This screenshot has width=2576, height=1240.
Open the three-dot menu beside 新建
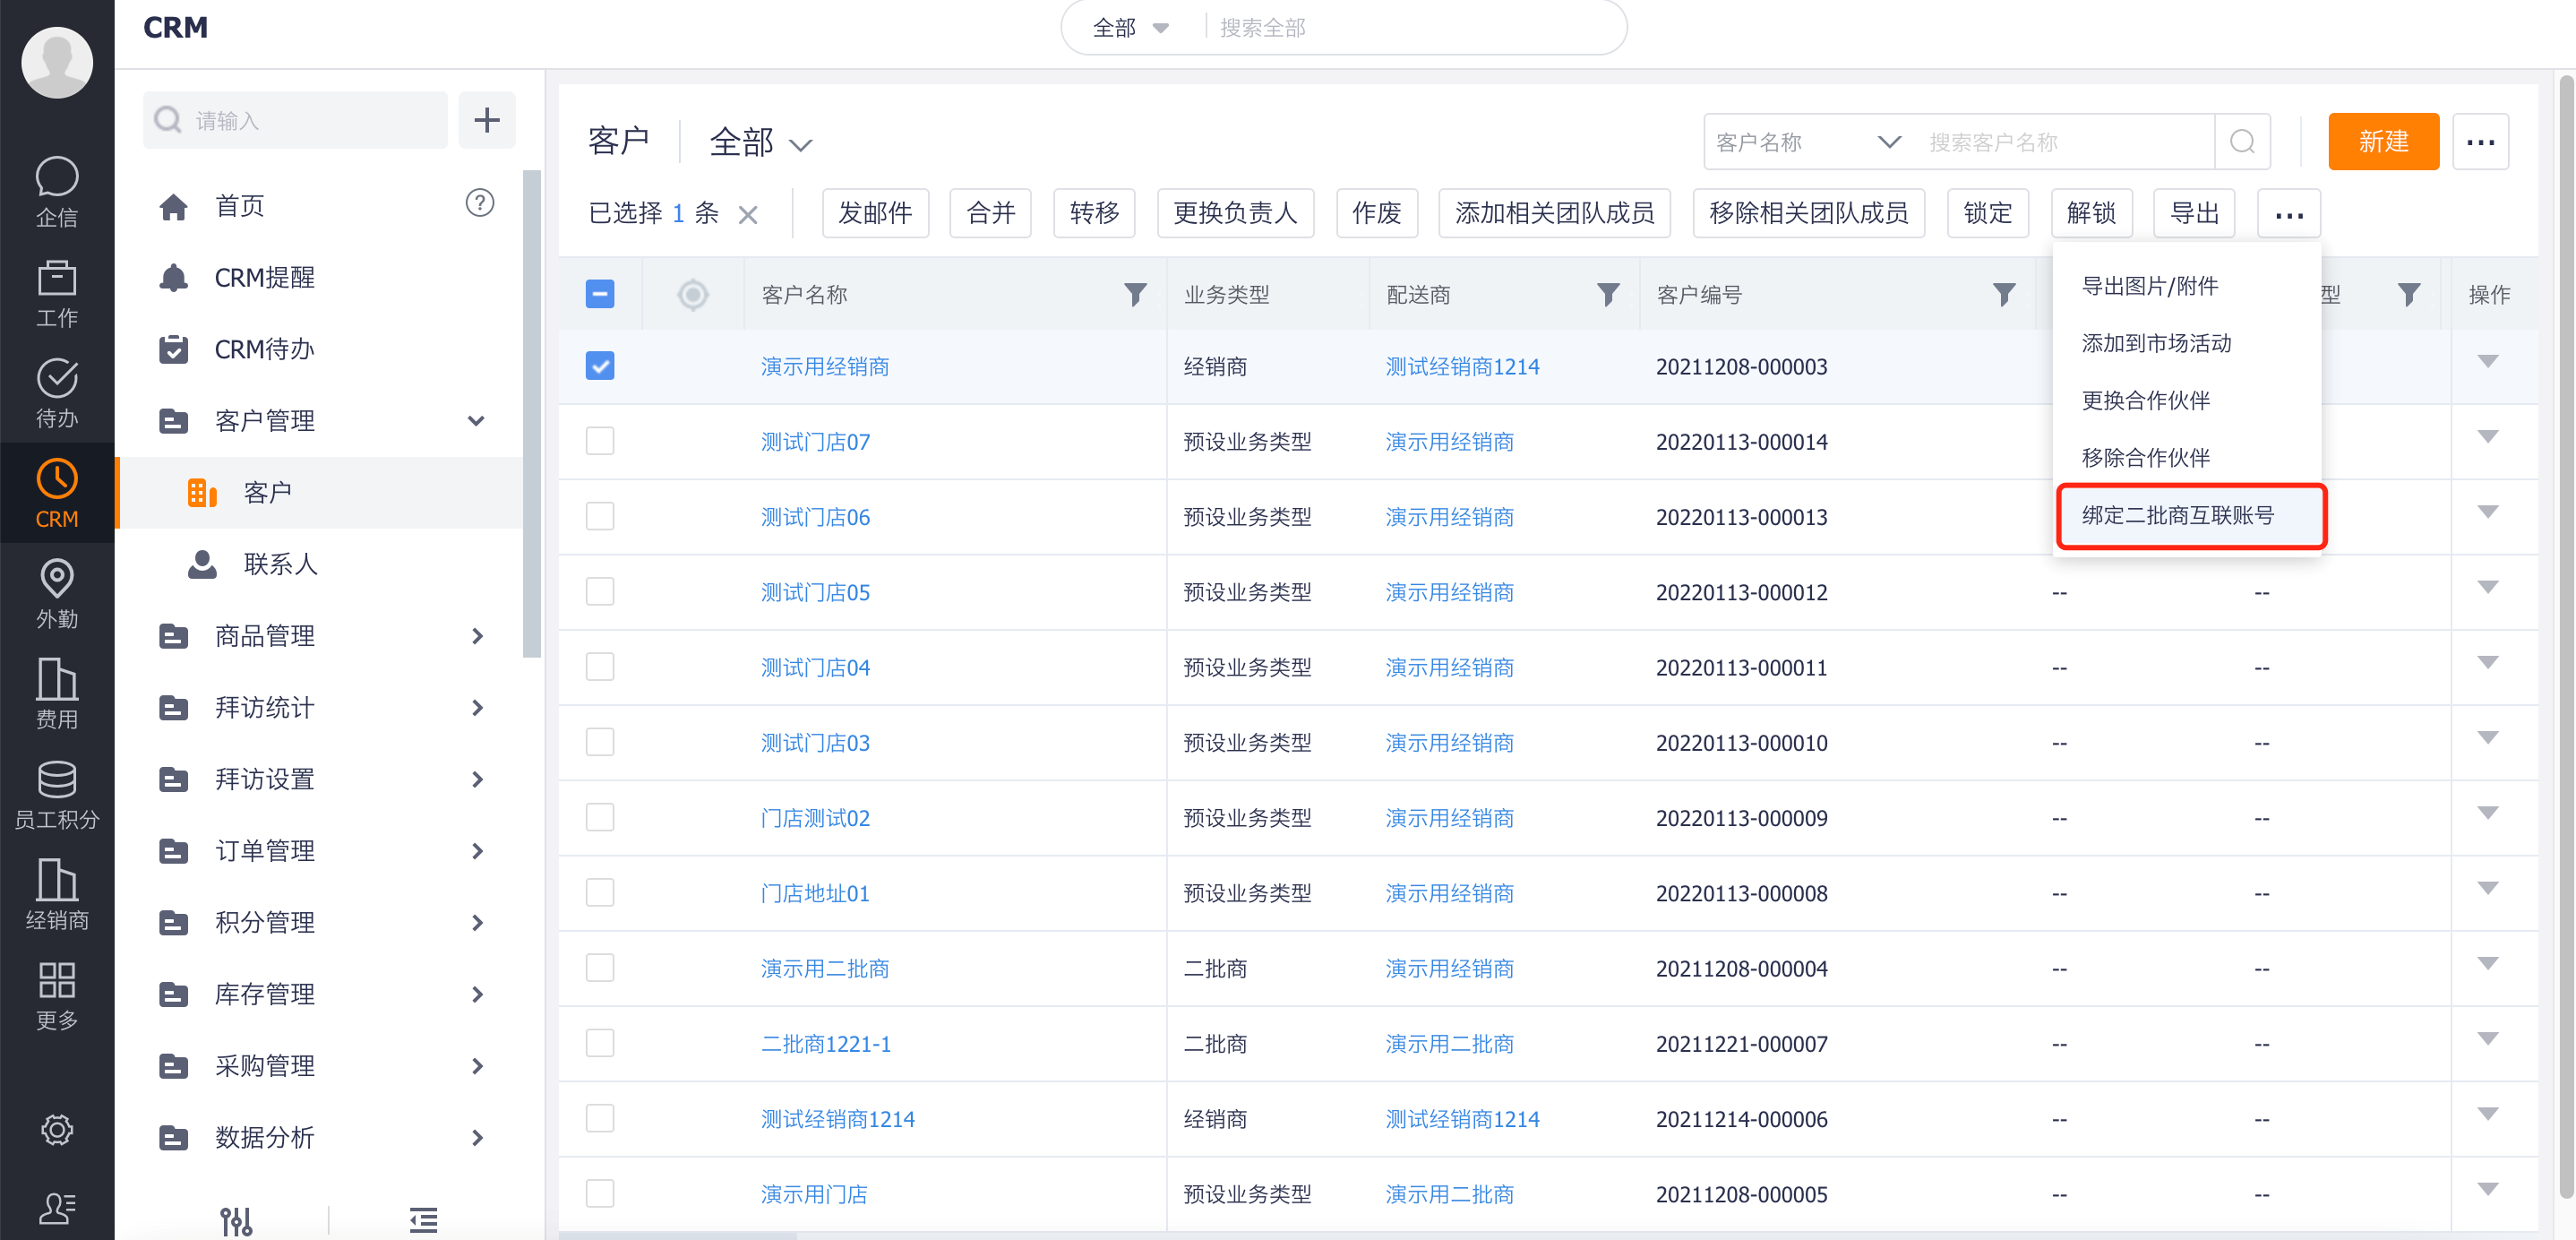coord(2480,142)
